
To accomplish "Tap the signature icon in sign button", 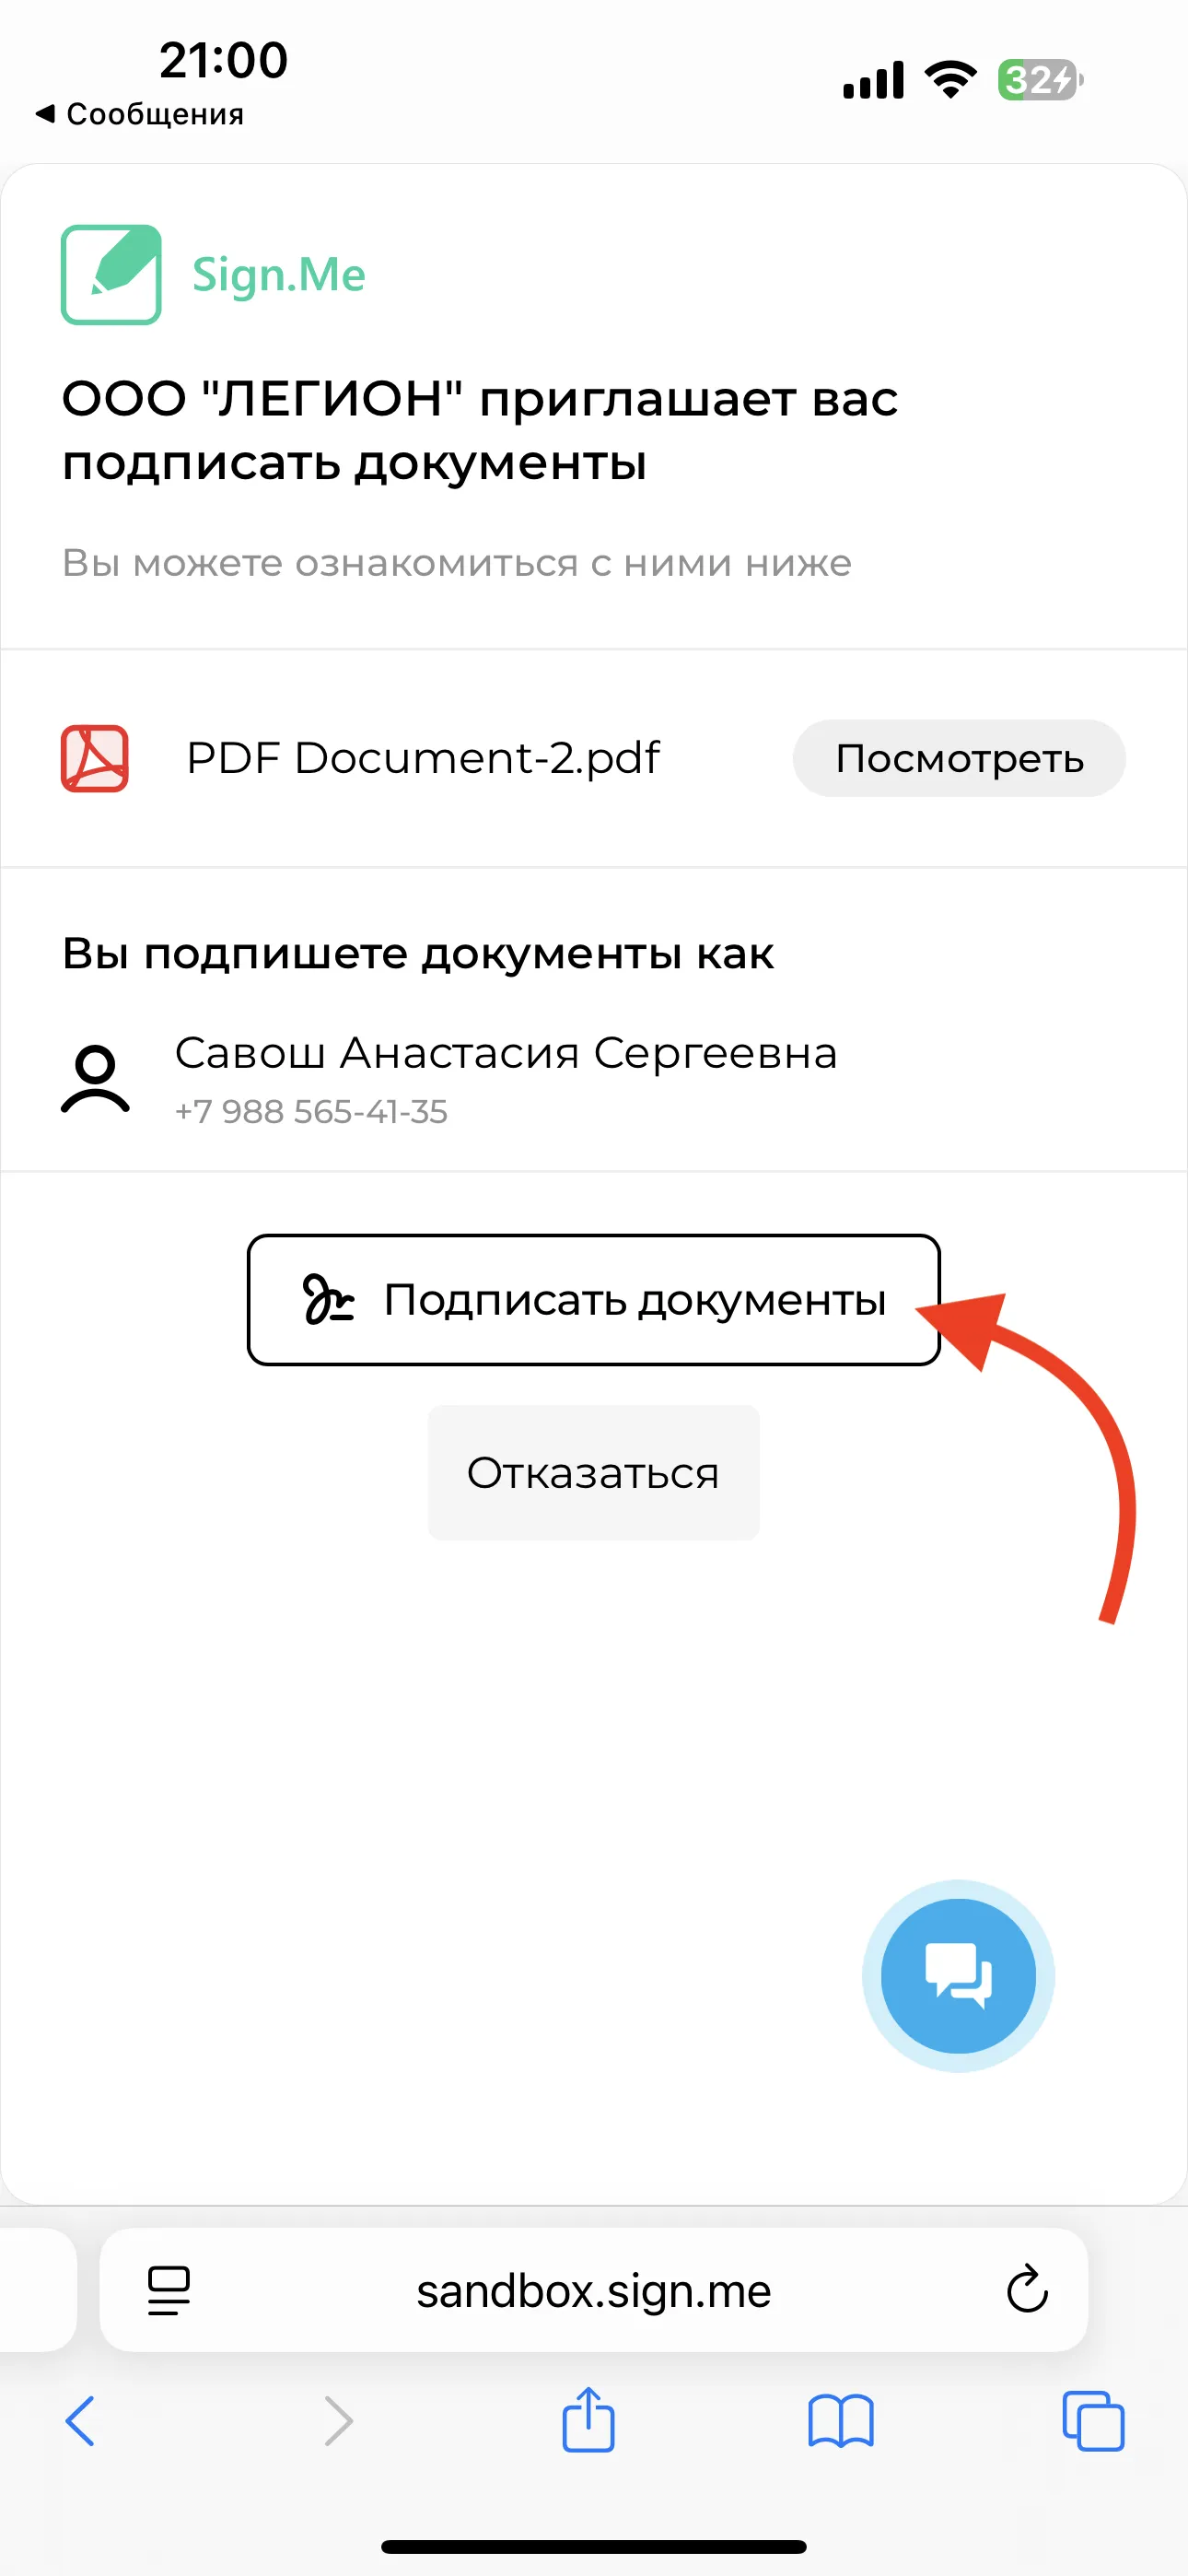I will click(x=329, y=1299).
